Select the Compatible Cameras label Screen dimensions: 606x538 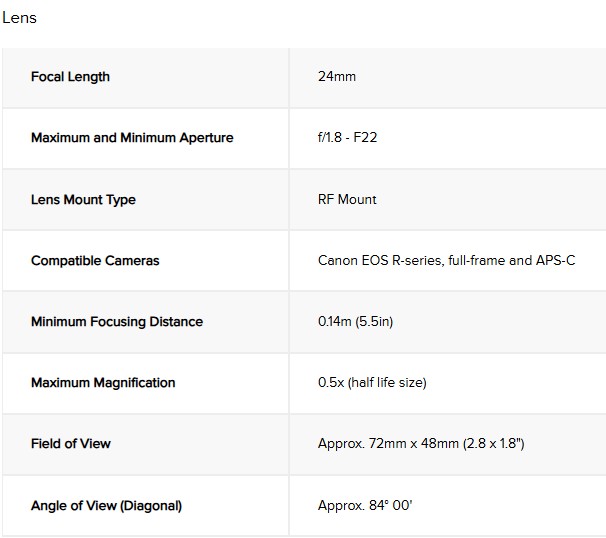click(x=95, y=261)
